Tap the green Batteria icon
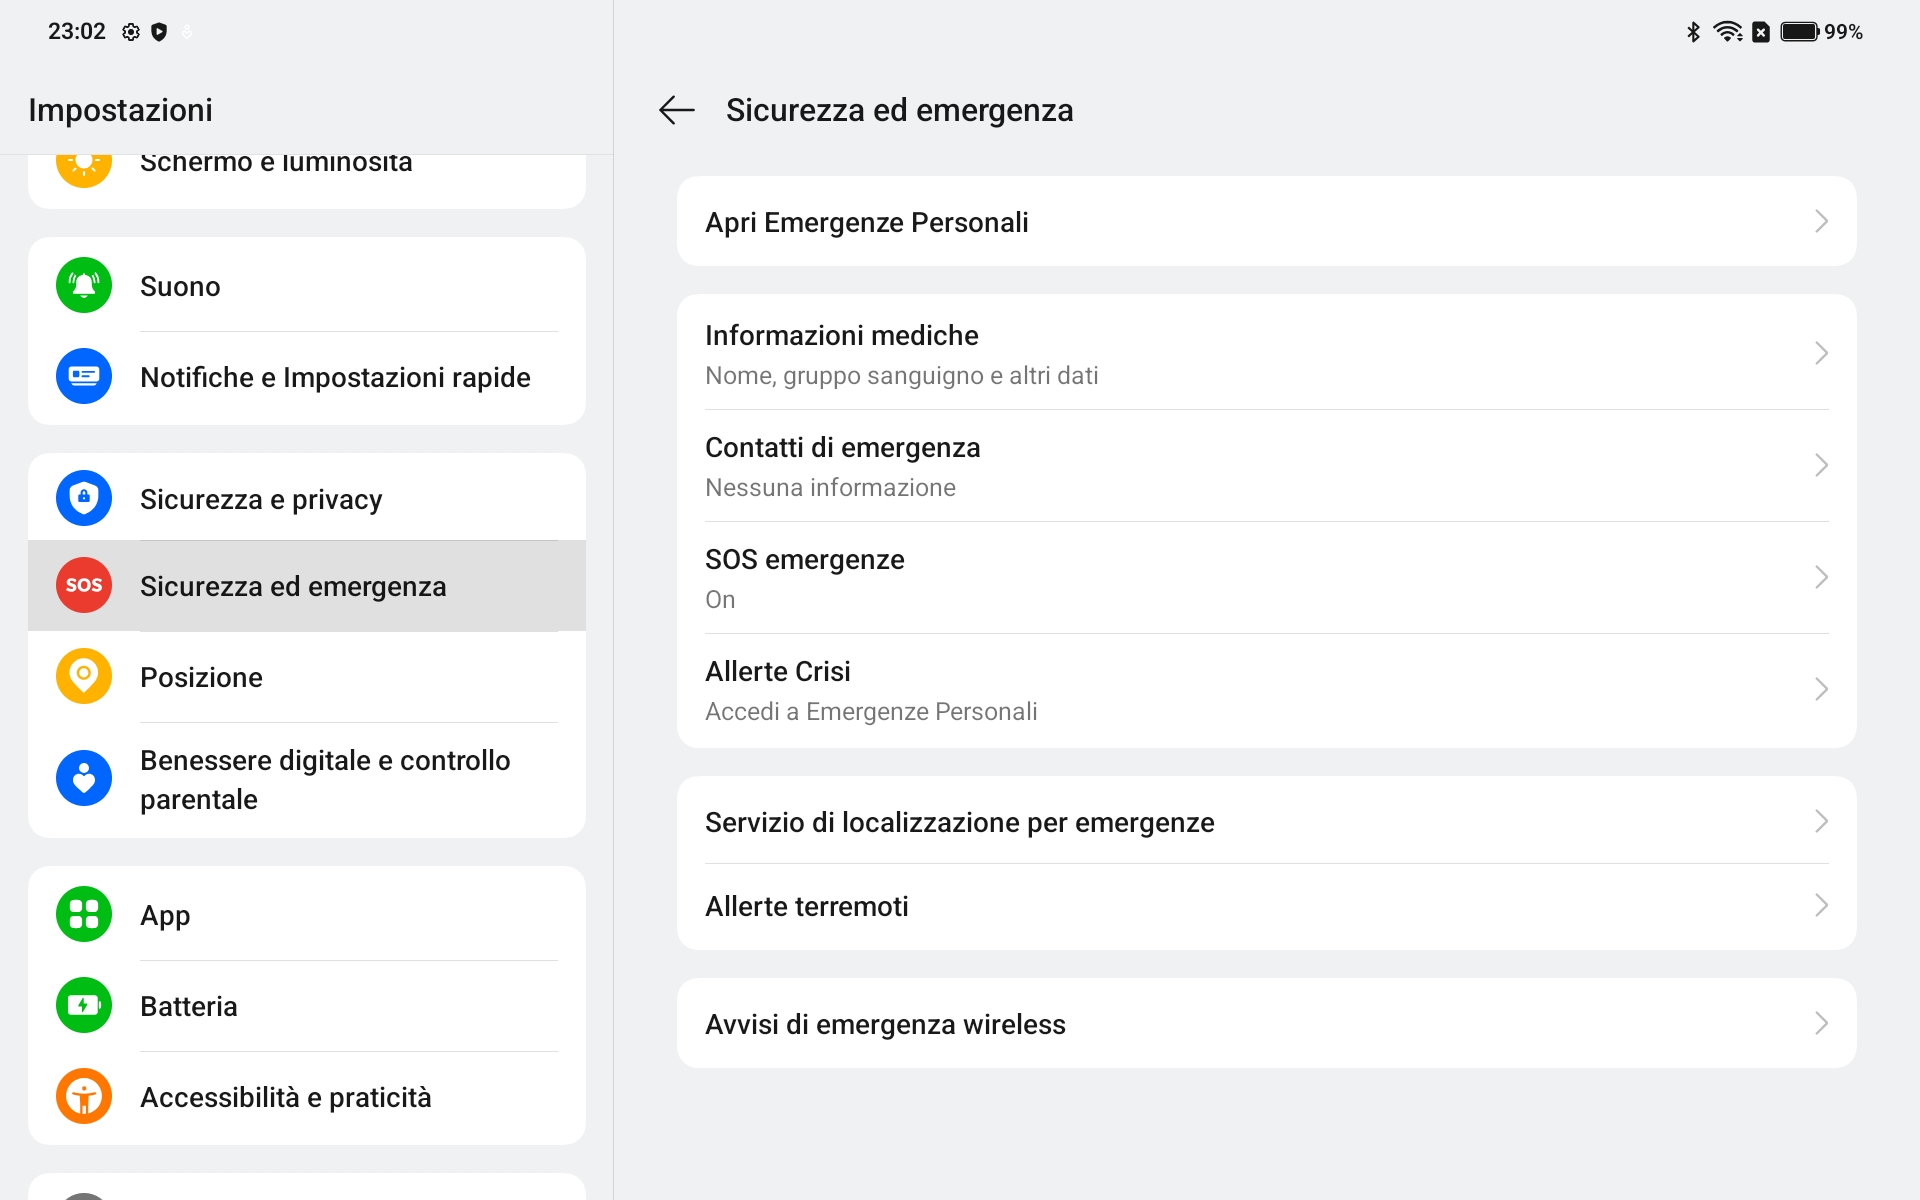 pos(84,1005)
